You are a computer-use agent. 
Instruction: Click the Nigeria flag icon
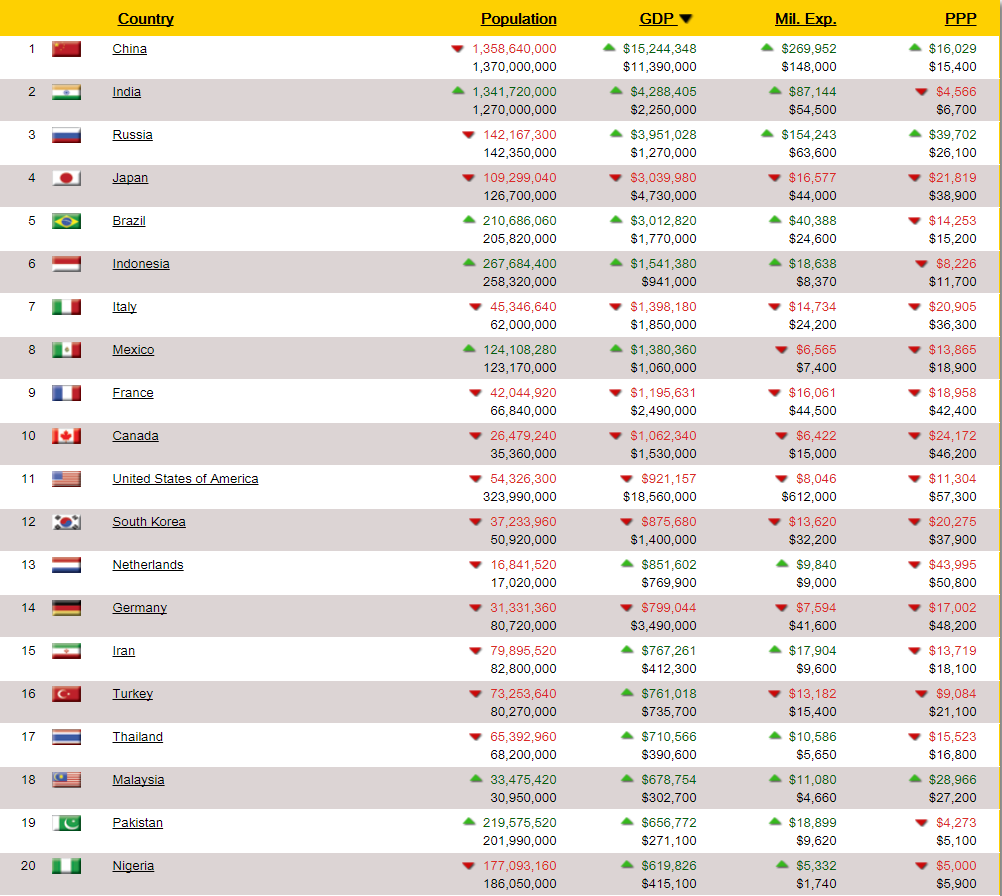click(66, 865)
